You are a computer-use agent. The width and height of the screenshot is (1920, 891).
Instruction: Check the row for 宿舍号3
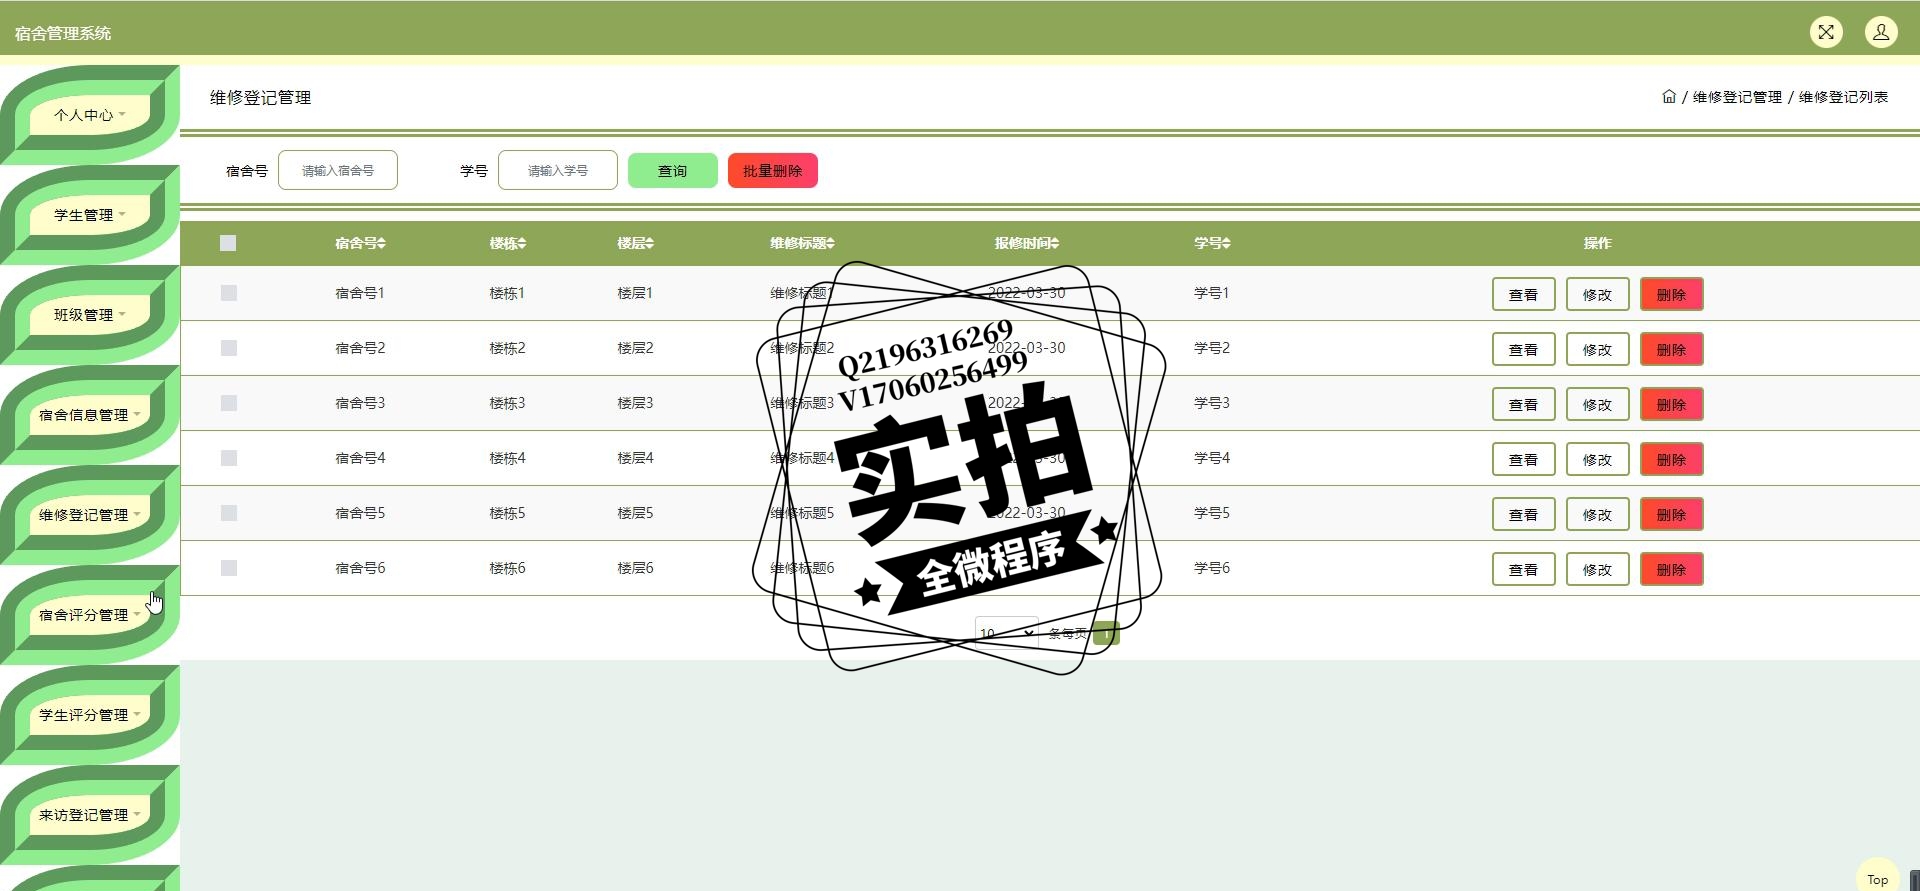229,403
